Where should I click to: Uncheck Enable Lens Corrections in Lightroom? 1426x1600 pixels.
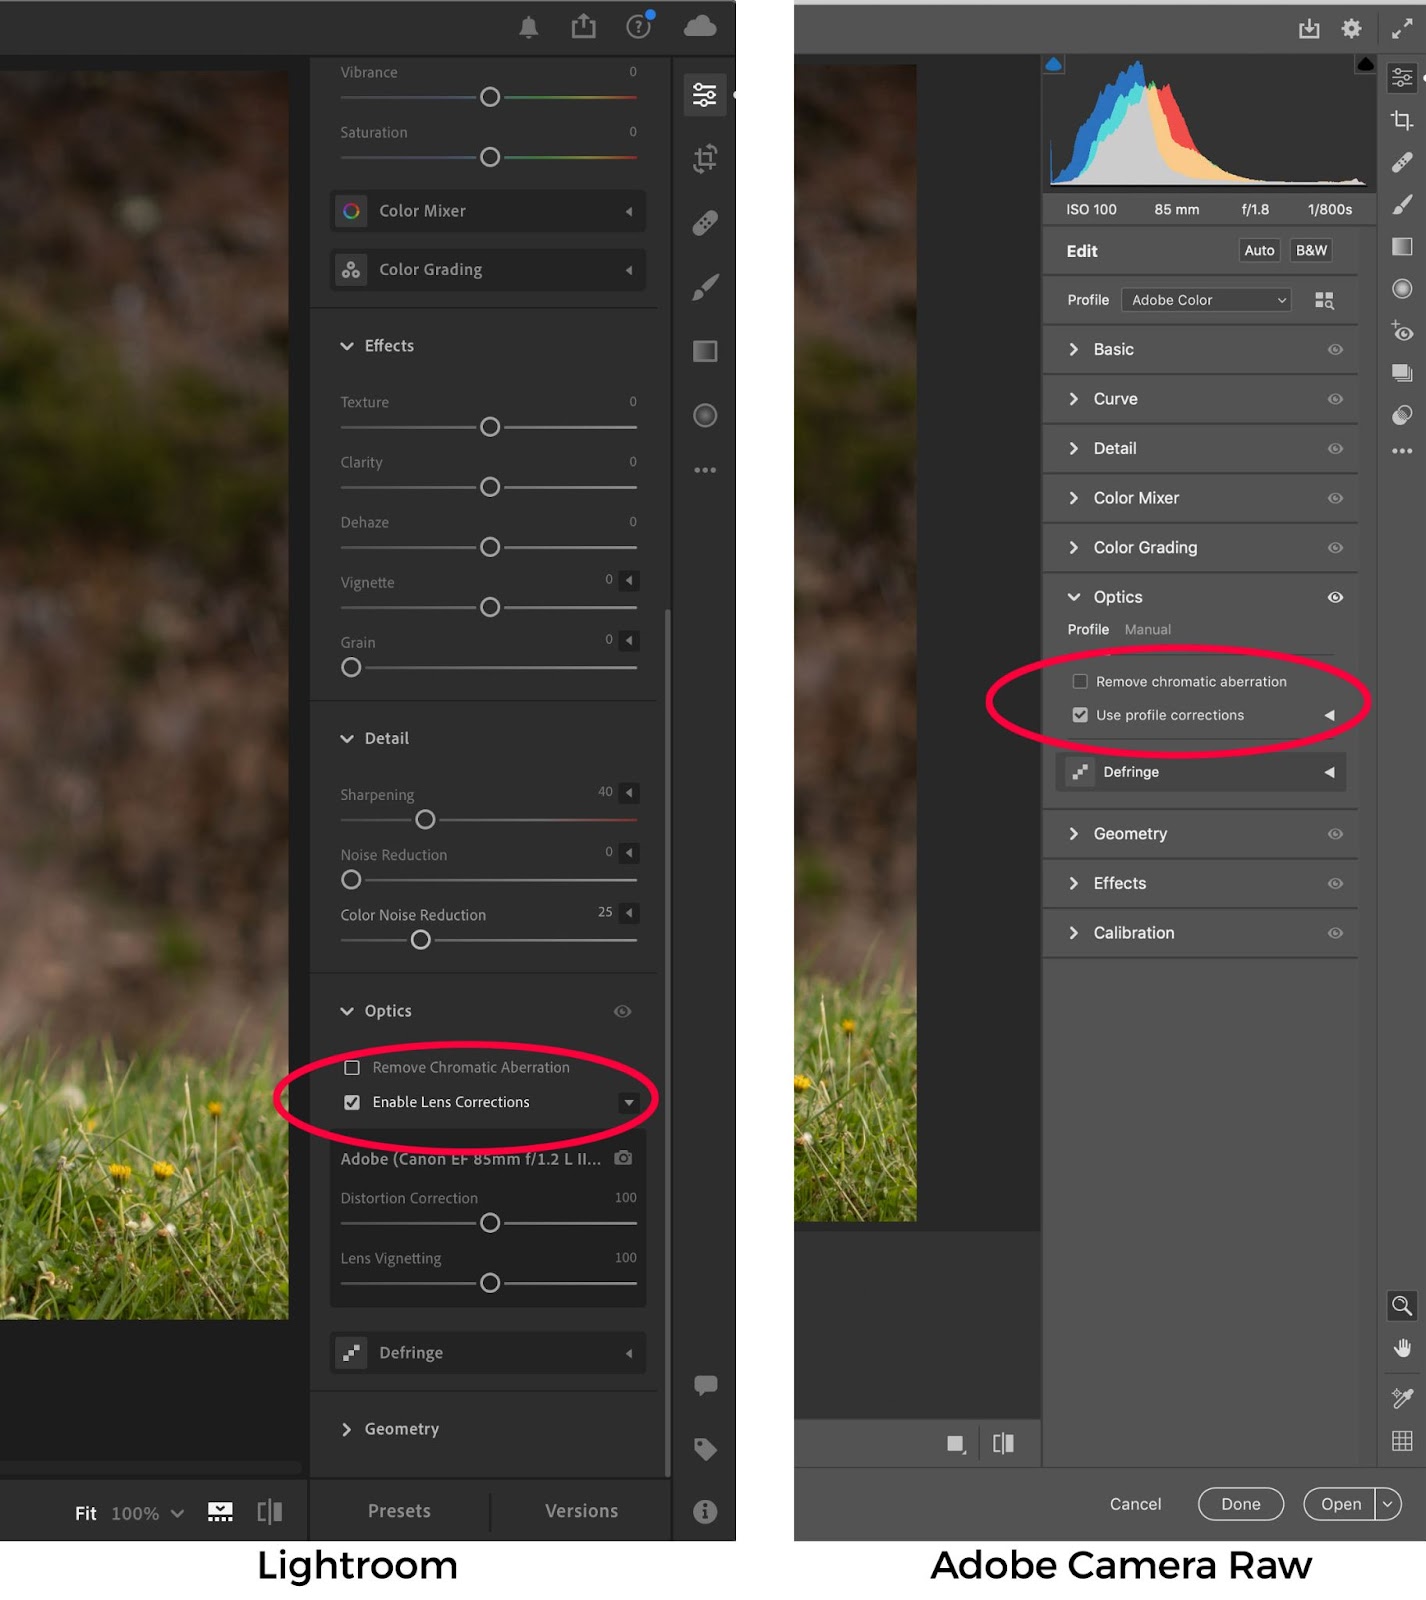(352, 1102)
